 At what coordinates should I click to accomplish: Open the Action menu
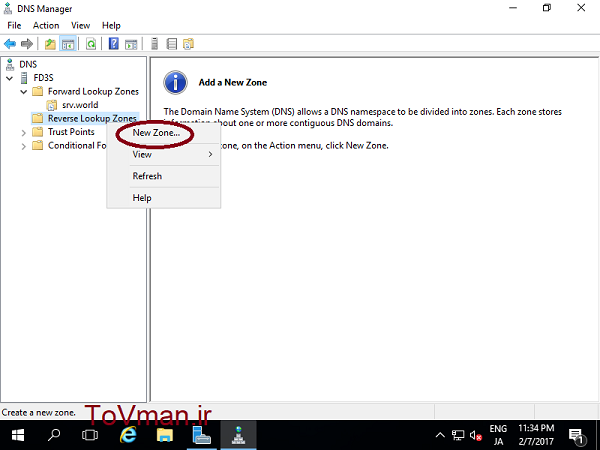pyautogui.click(x=46, y=26)
